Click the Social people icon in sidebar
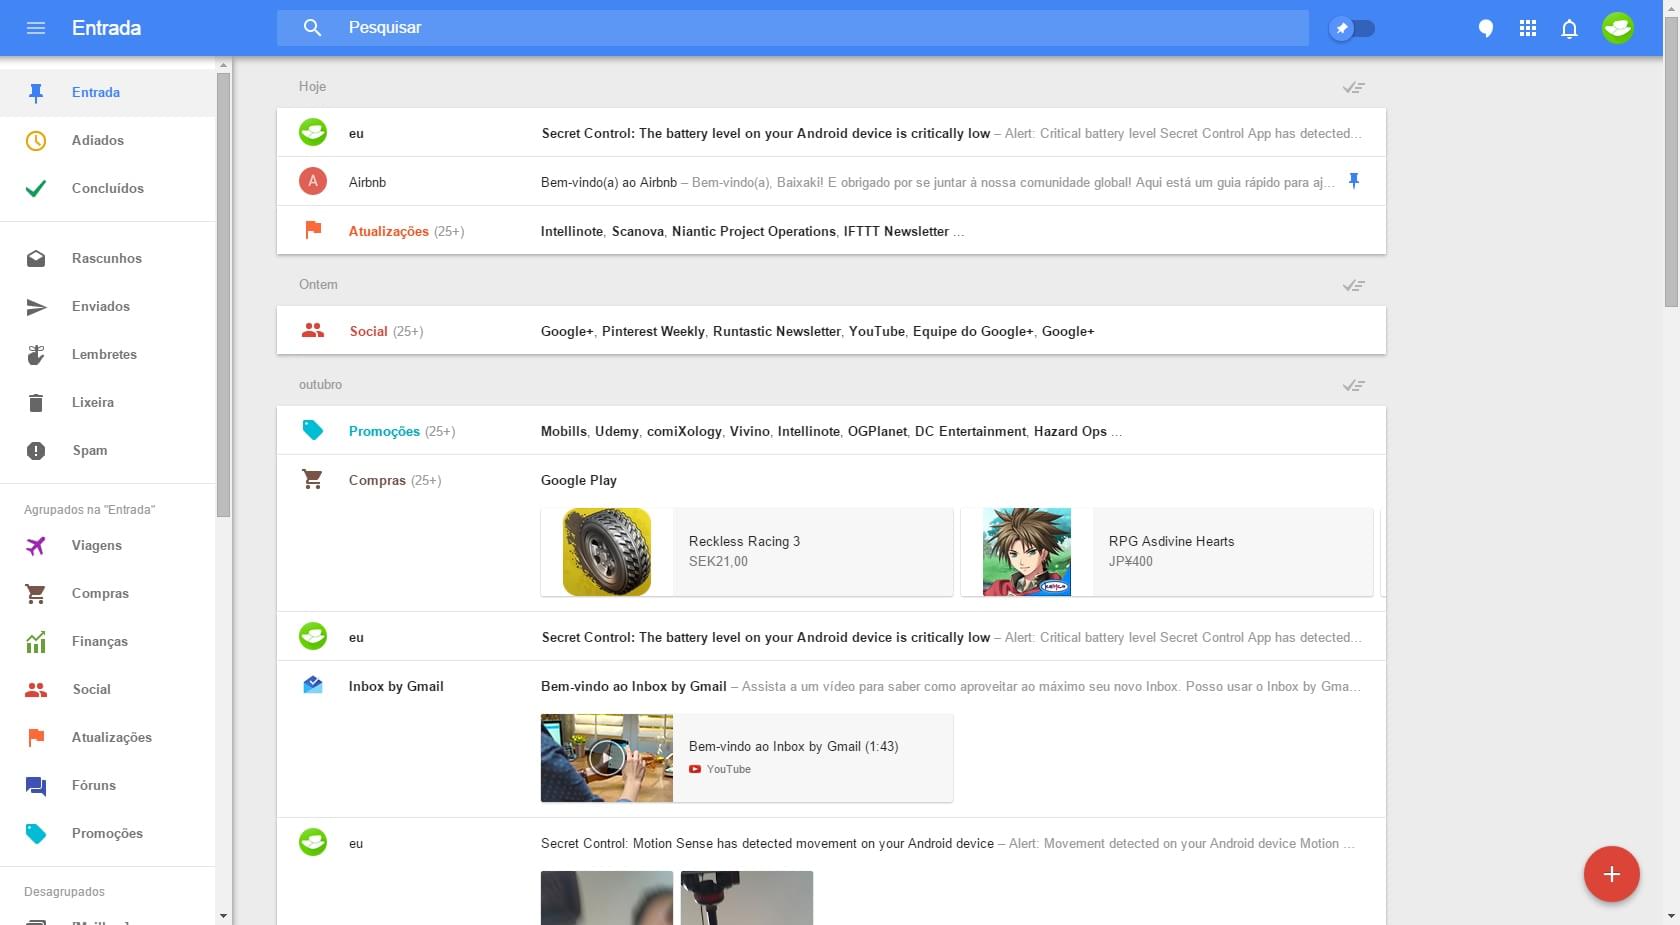1680x925 pixels. click(x=36, y=690)
